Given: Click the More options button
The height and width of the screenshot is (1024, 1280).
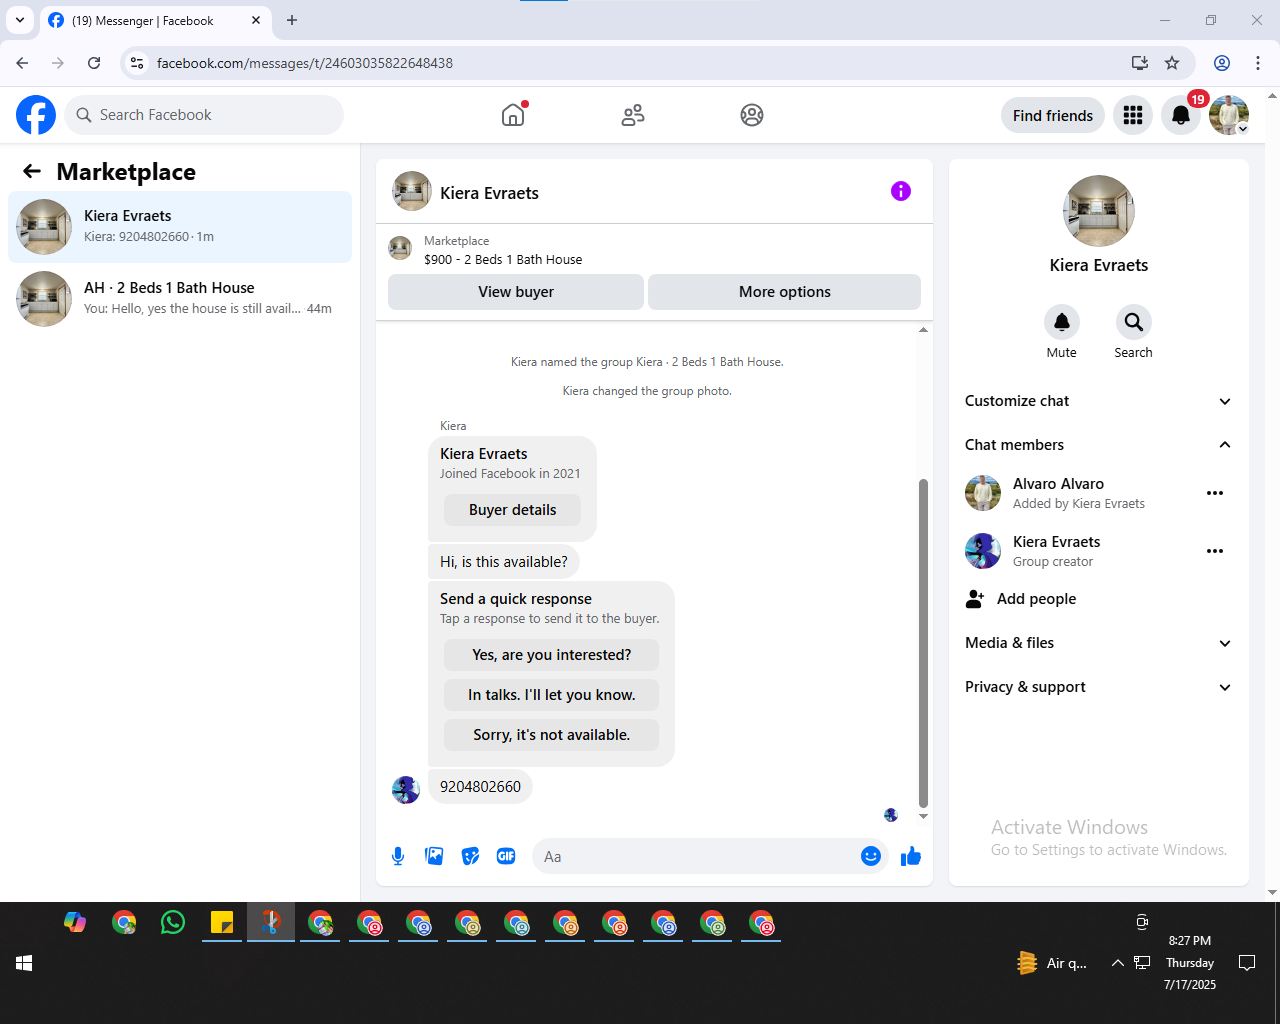Looking at the screenshot, I should (x=785, y=292).
